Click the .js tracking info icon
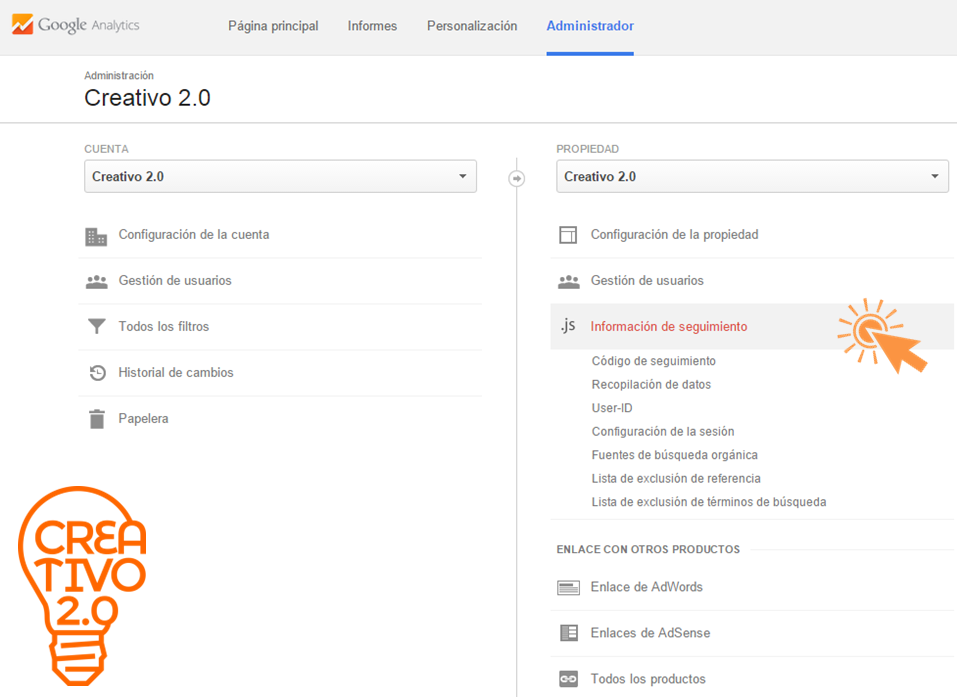Screen dimensions: 957x697 pos(568,325)
